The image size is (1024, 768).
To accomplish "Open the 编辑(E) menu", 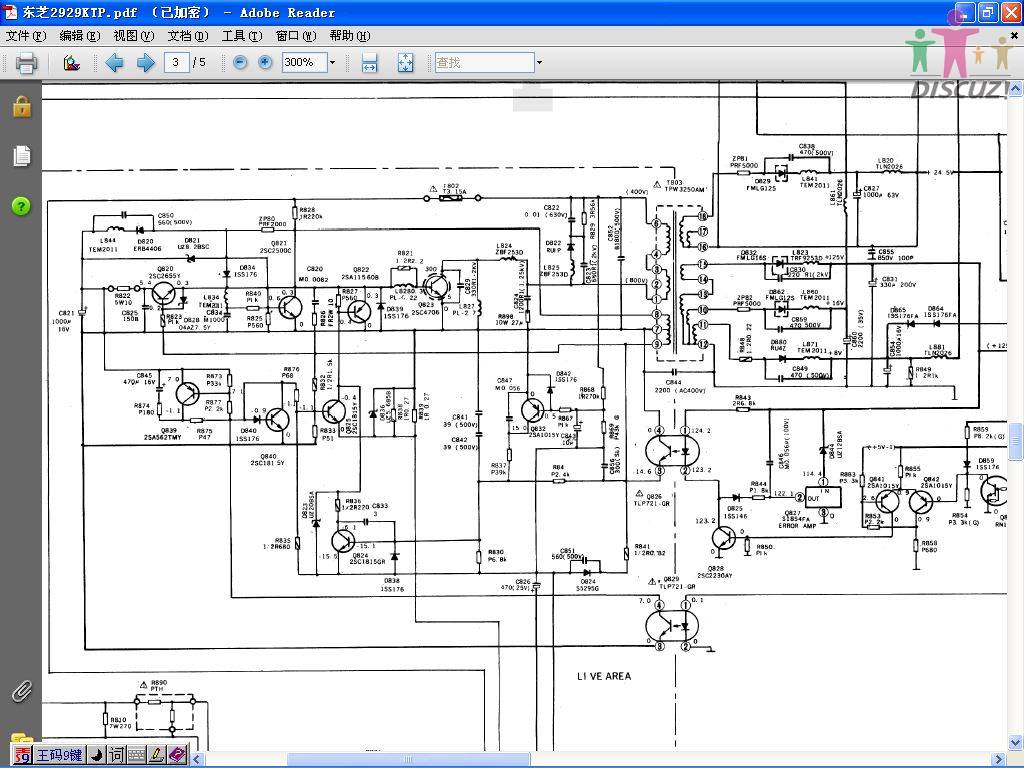I will pyautogui.click(x=80, y=35).
